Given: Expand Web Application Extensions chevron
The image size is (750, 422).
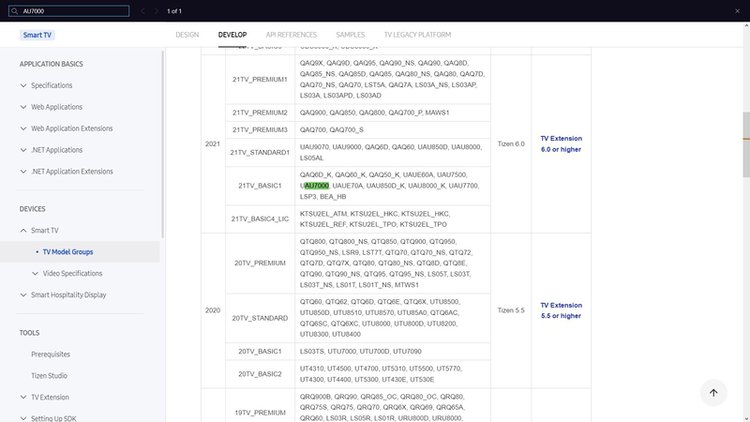Looking at the screenshot, I should tap(23, 129).
